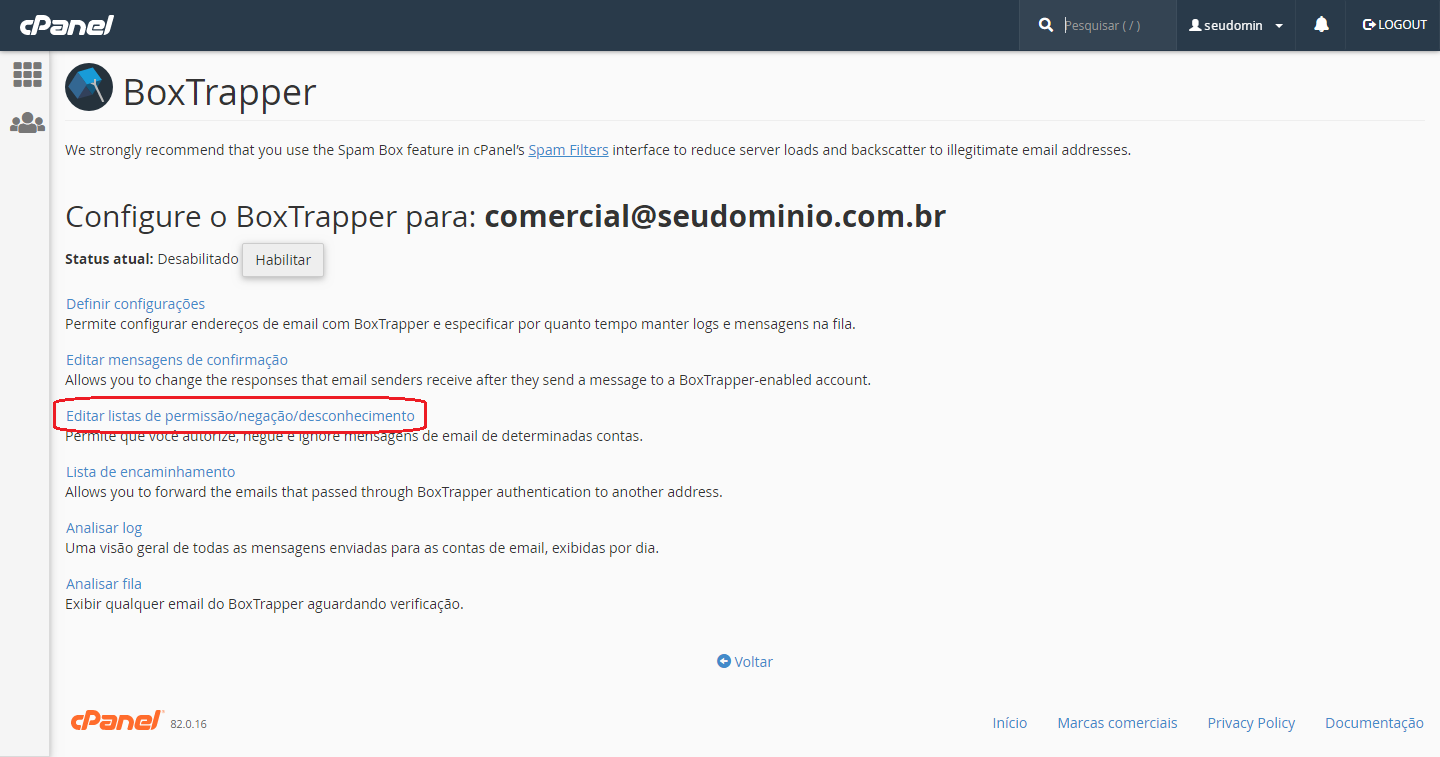This screenshot has height=757, width=1440.
Task: Open the Privacy Policy footer link
Action: tap(1251, 723)
